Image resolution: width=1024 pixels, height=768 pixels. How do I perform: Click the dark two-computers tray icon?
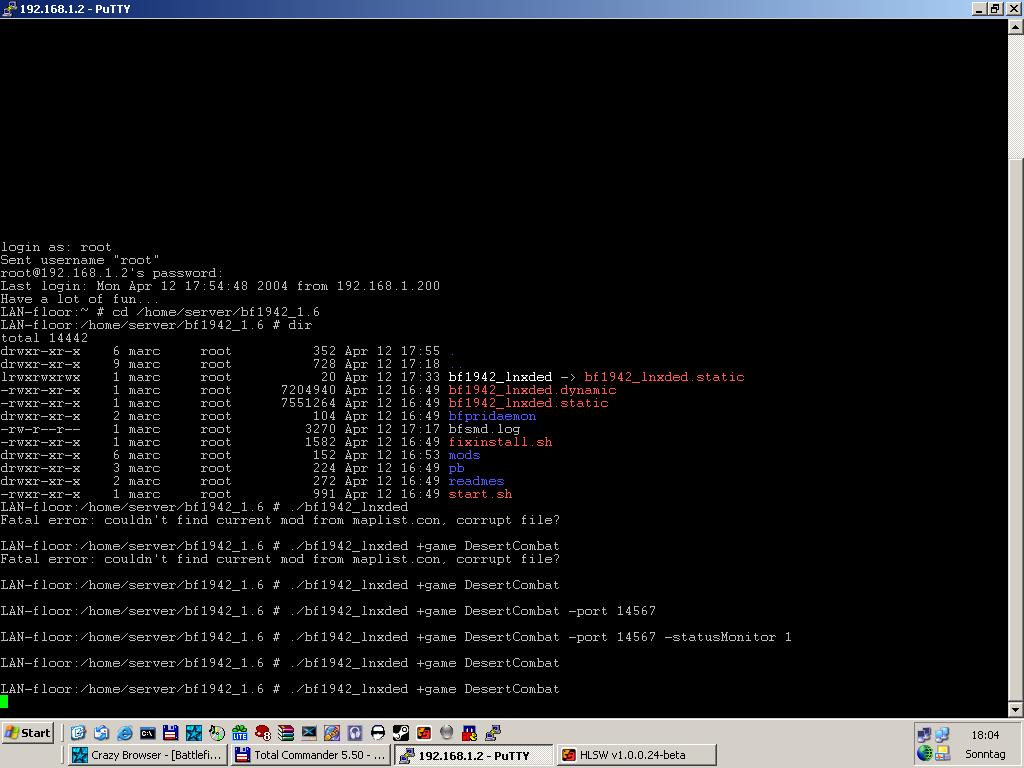924,735
